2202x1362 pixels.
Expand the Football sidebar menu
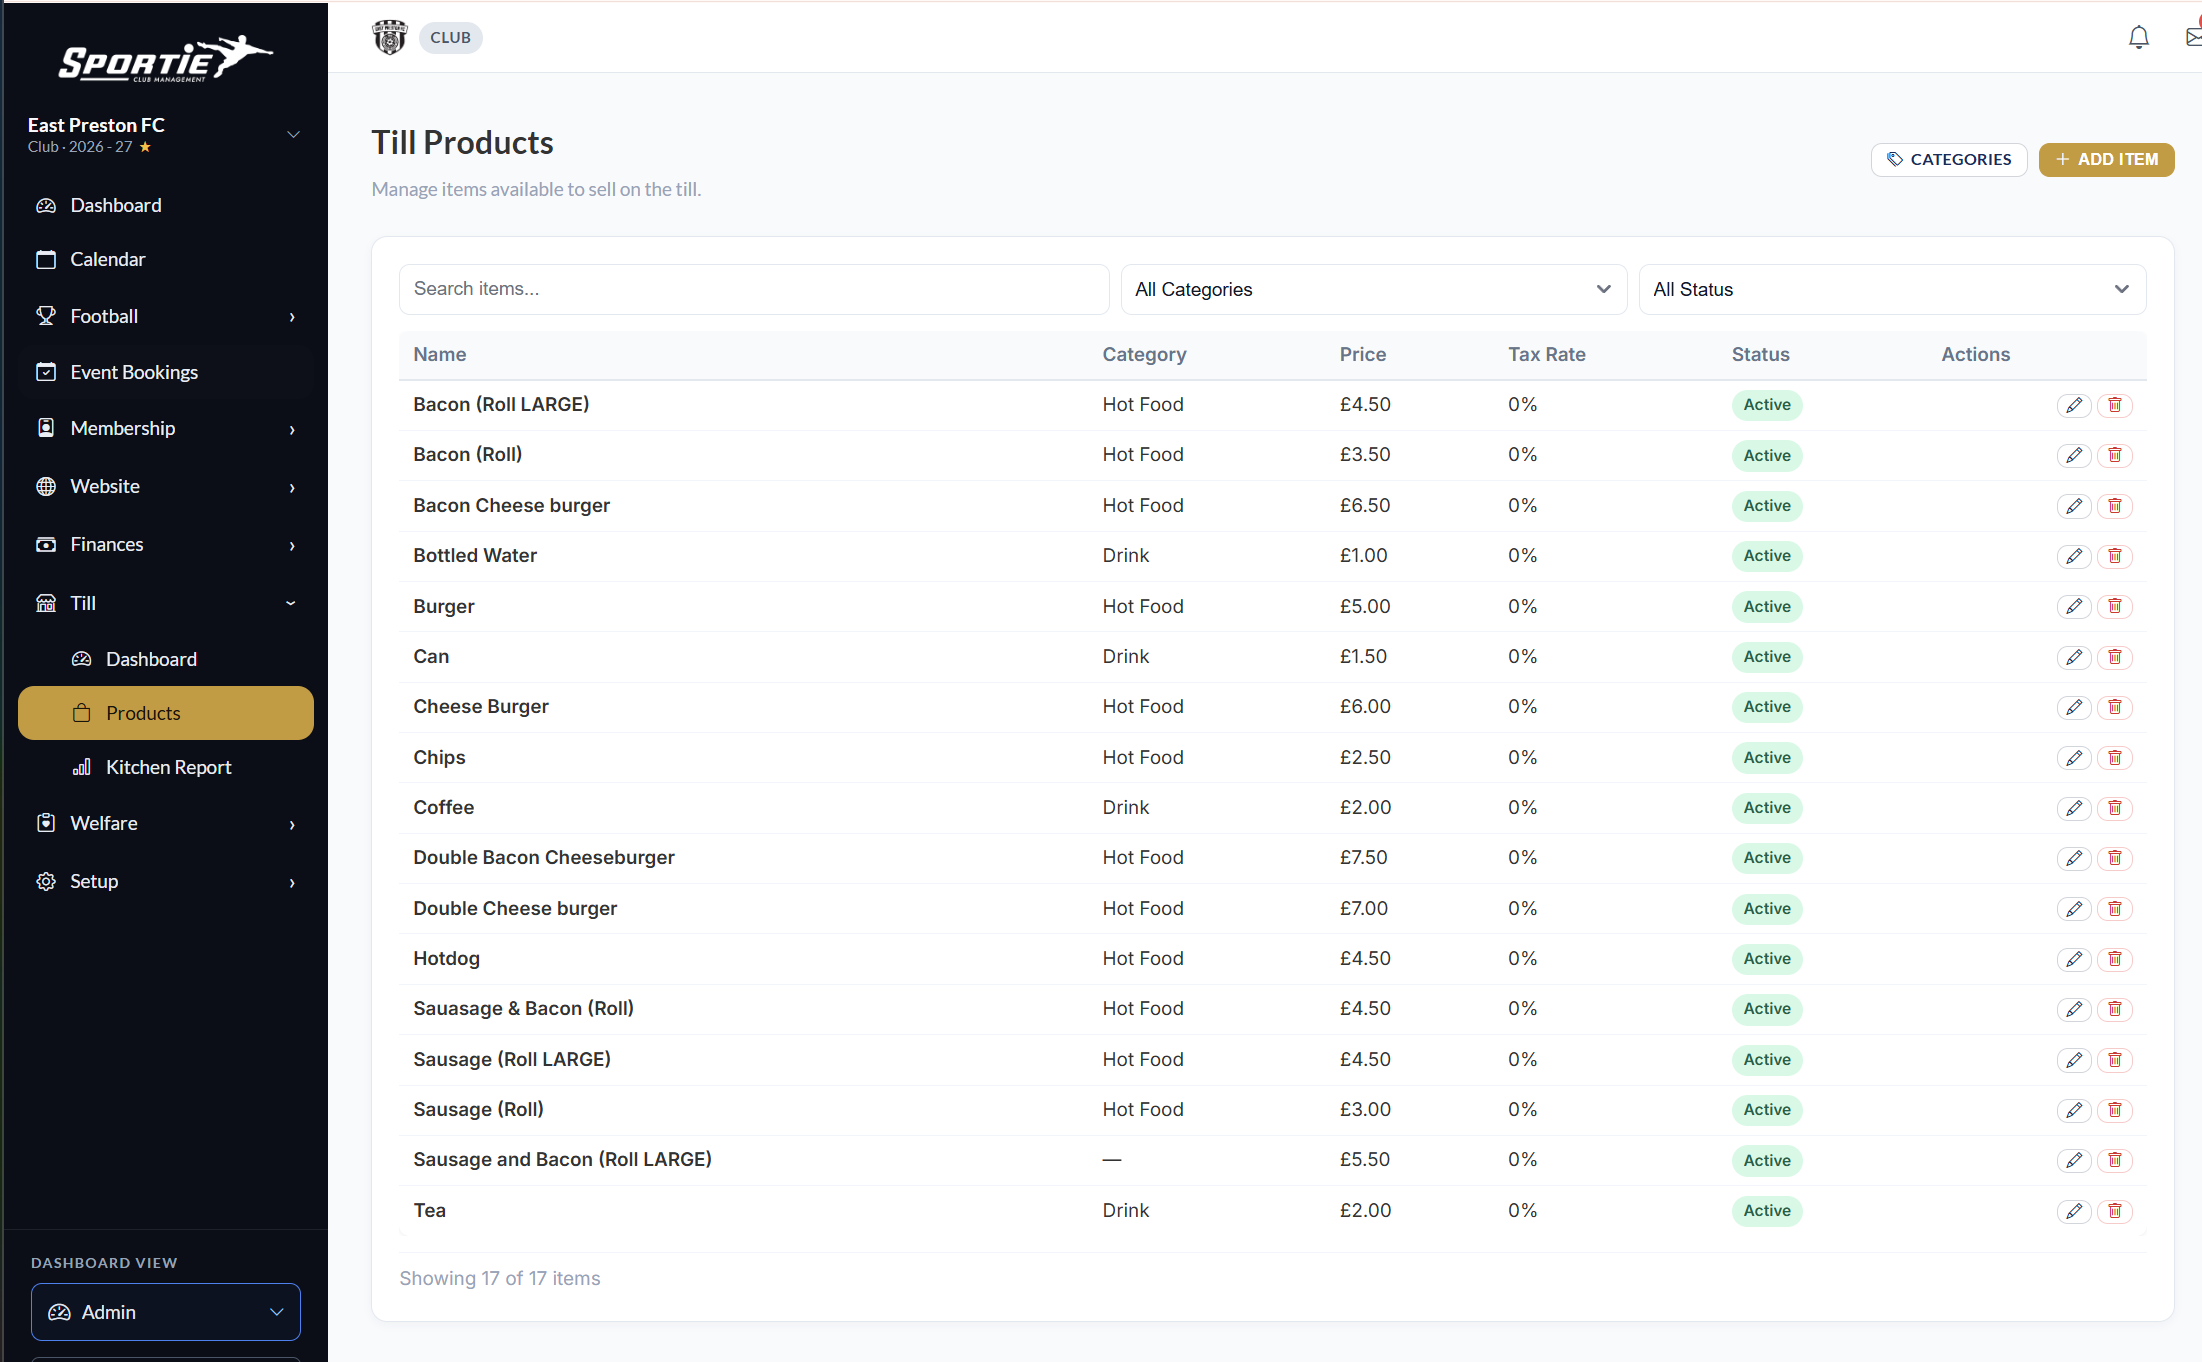pyautogui.click(x=165, y=316)
